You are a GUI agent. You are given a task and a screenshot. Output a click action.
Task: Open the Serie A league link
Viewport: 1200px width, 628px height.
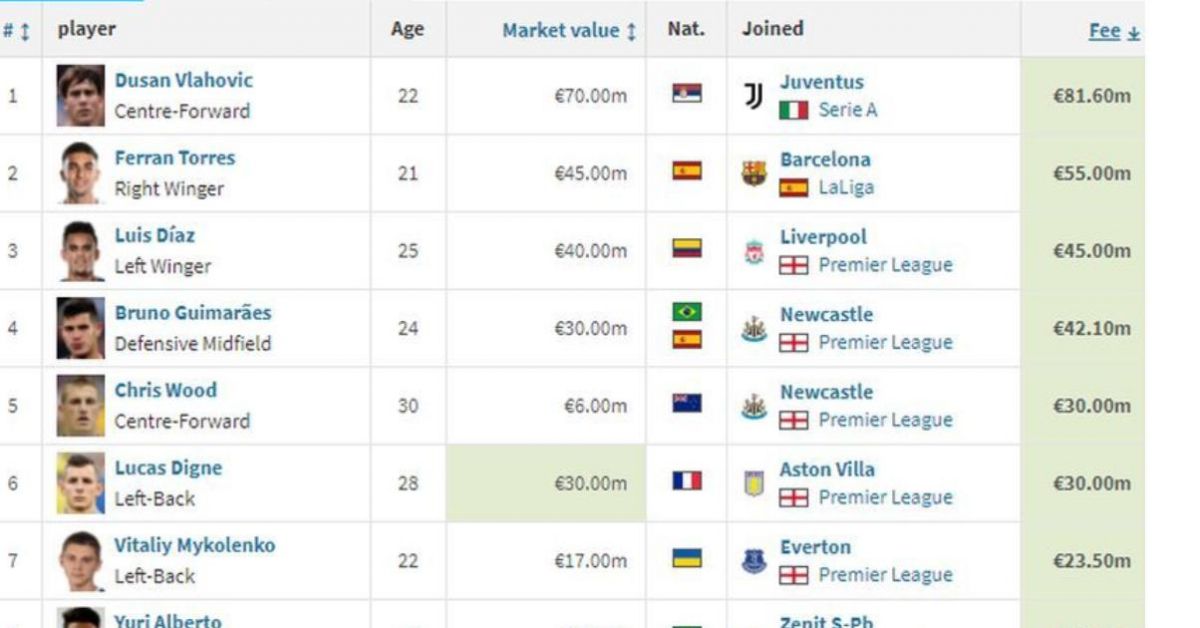click(847, 110)
